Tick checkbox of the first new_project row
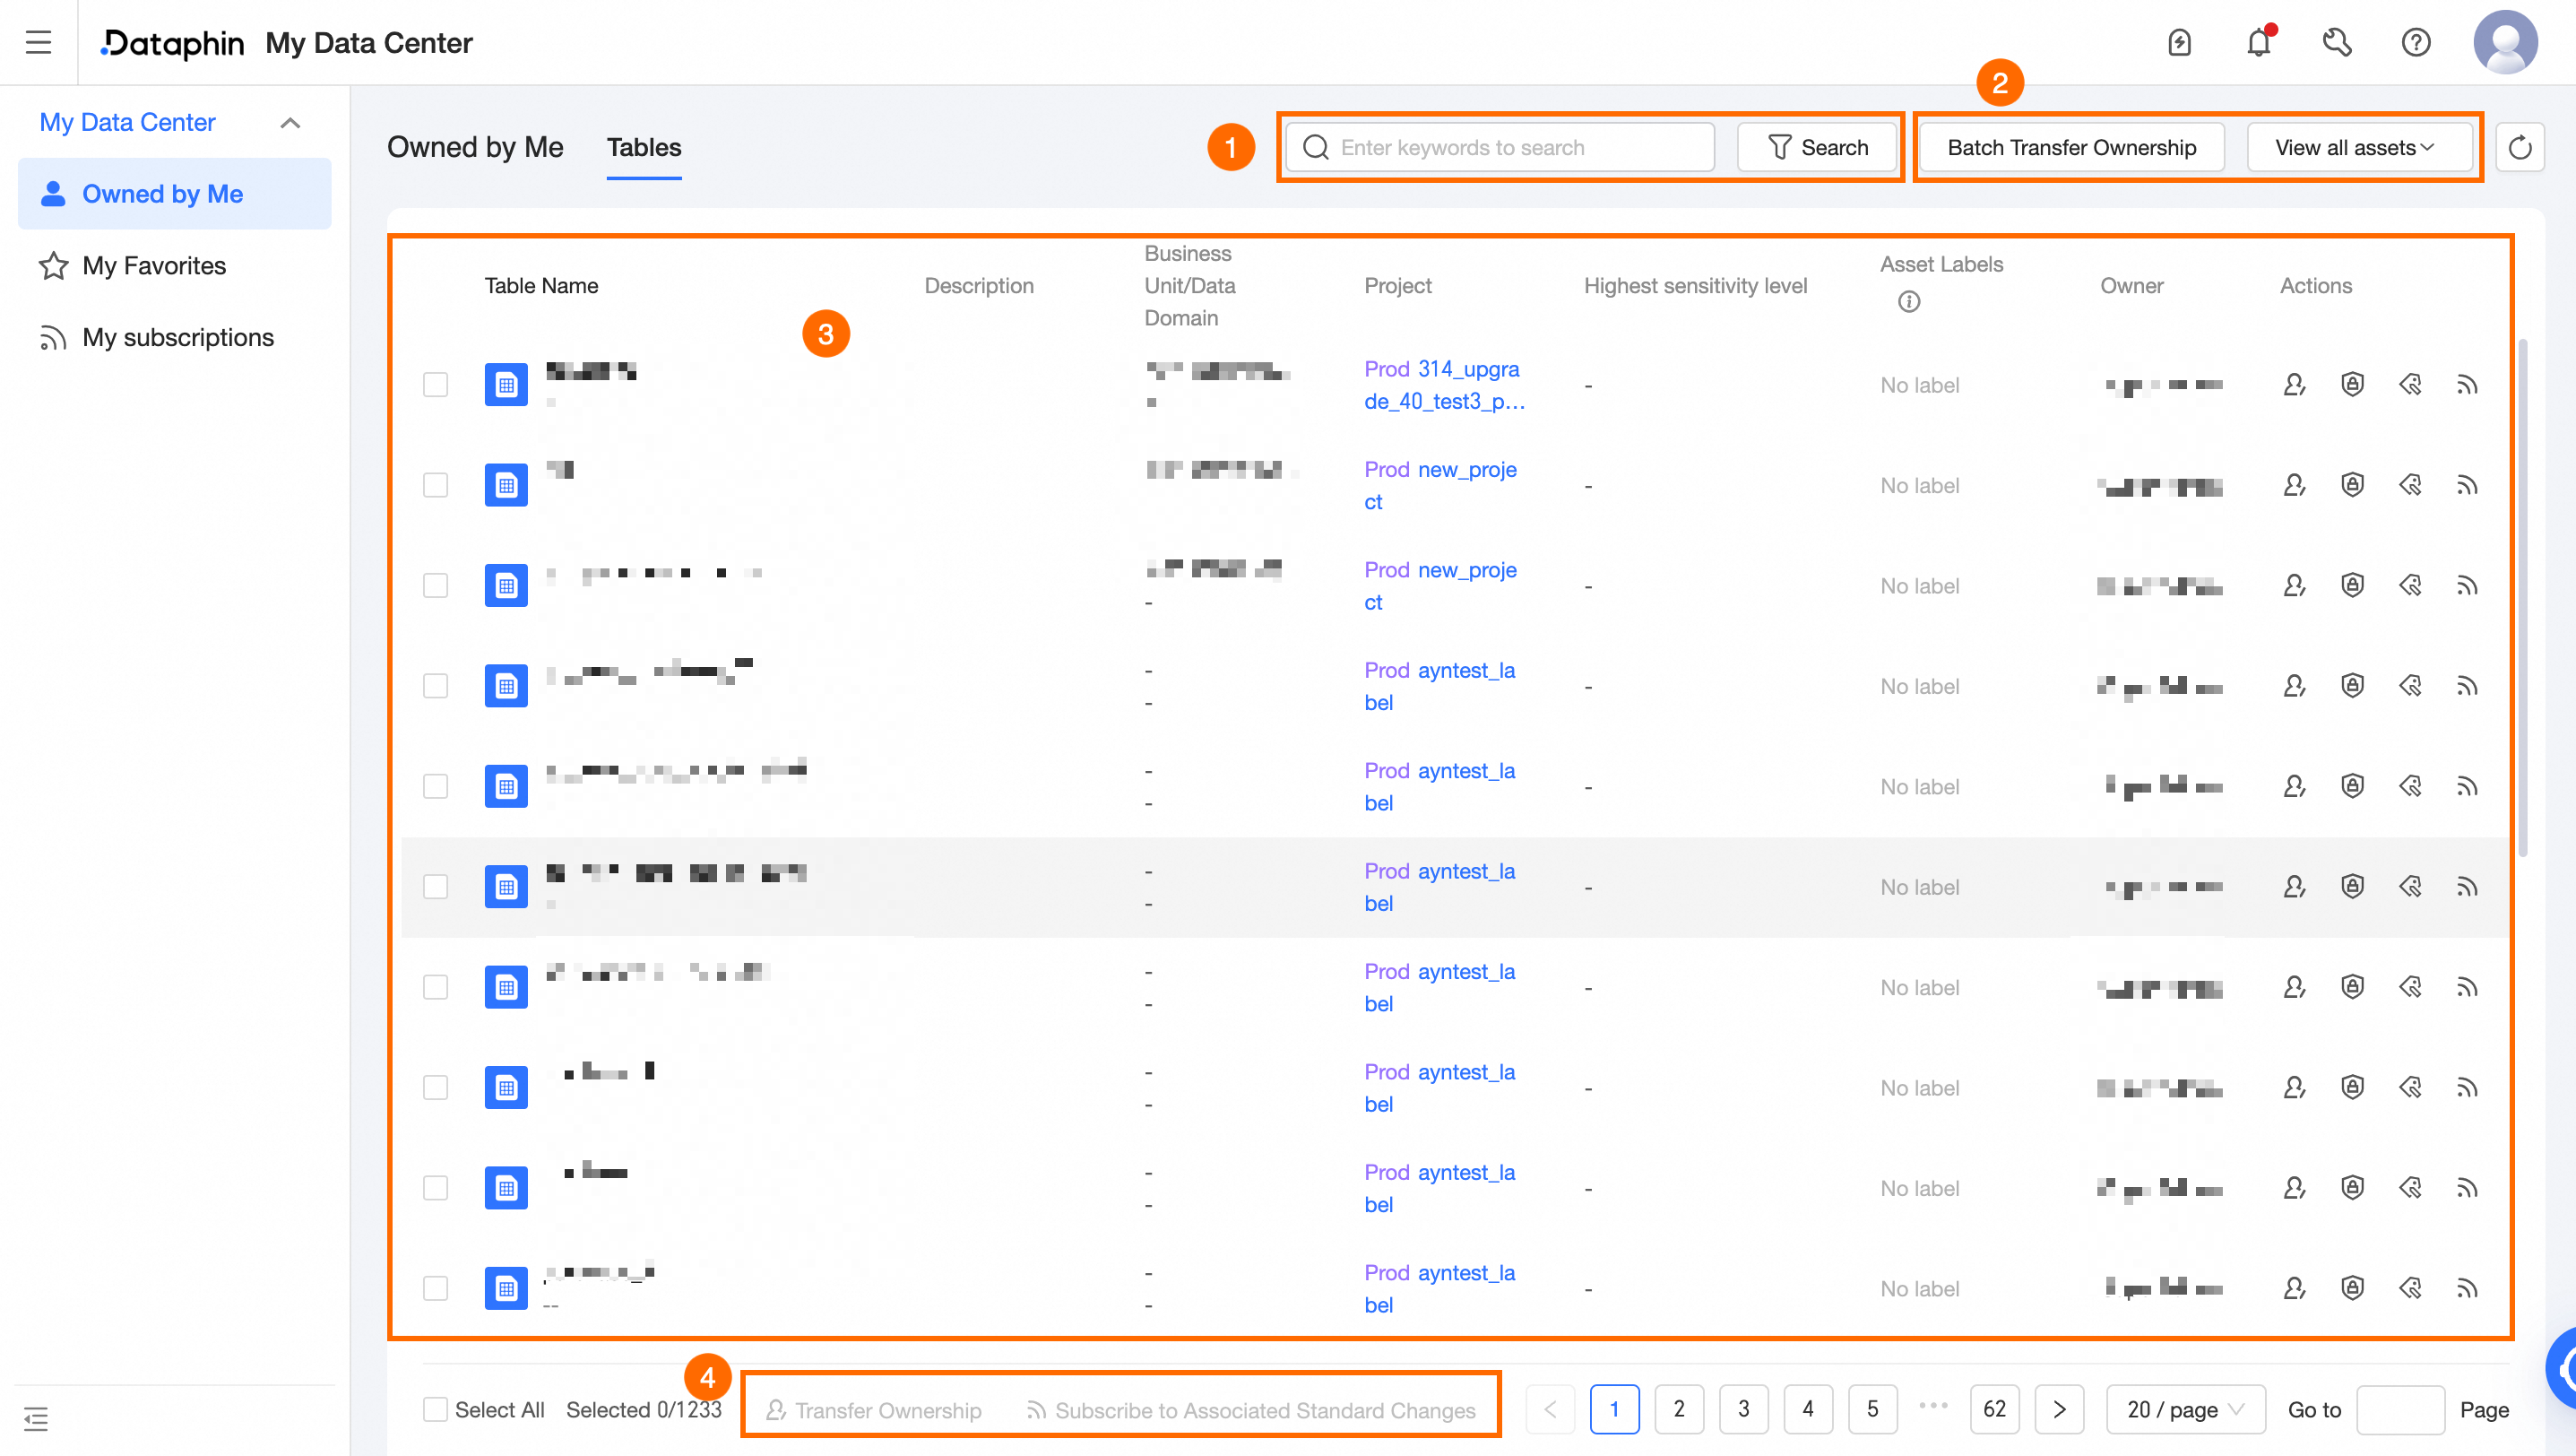The width and height of the screenshot is (2576, 1456). pyautogui.click(x=435, y=486)
